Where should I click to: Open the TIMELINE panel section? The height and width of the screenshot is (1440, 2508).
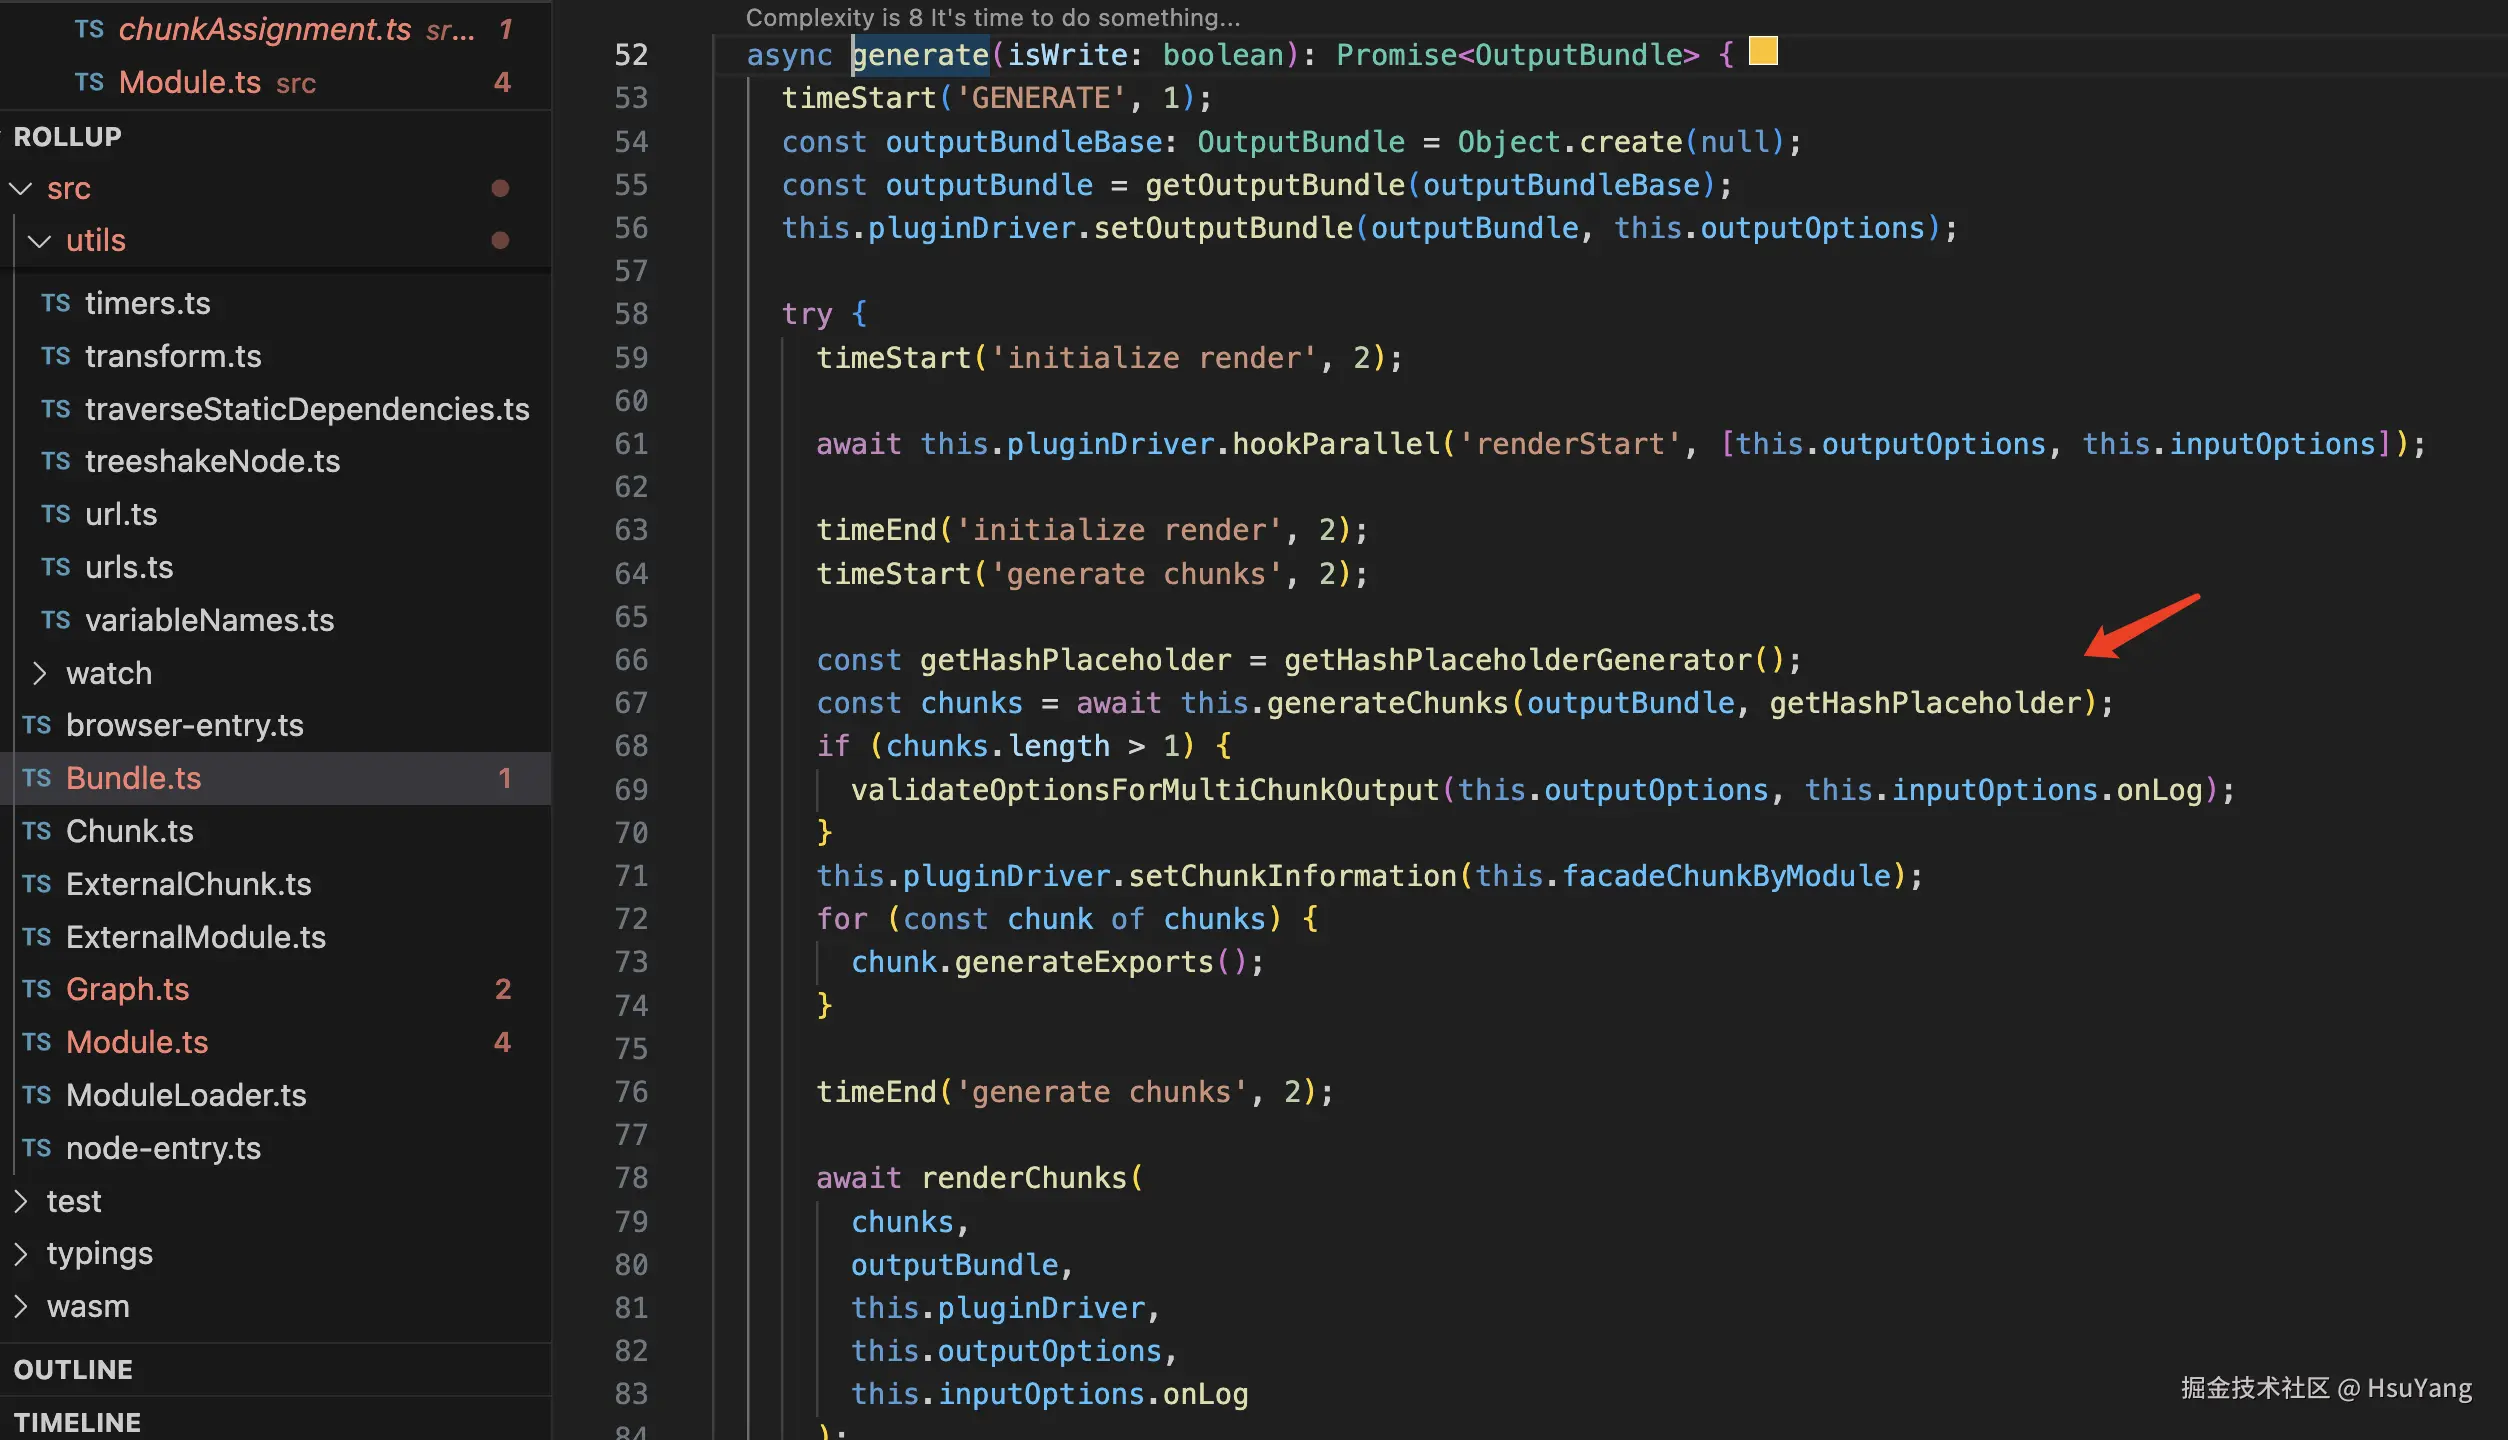77,1422
